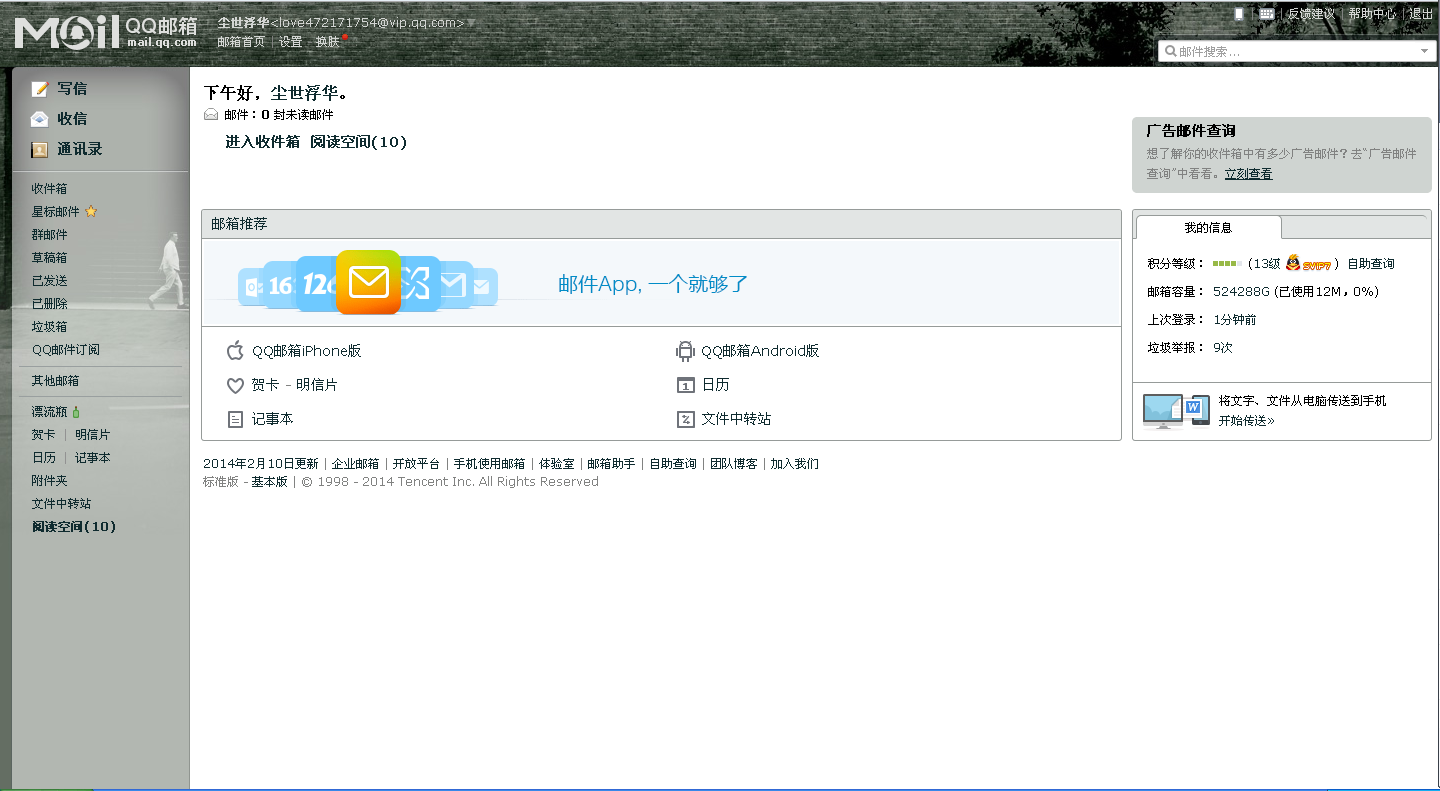Open 已删除 deleted folder
The image size is (1440, 791).
point(49,304)
